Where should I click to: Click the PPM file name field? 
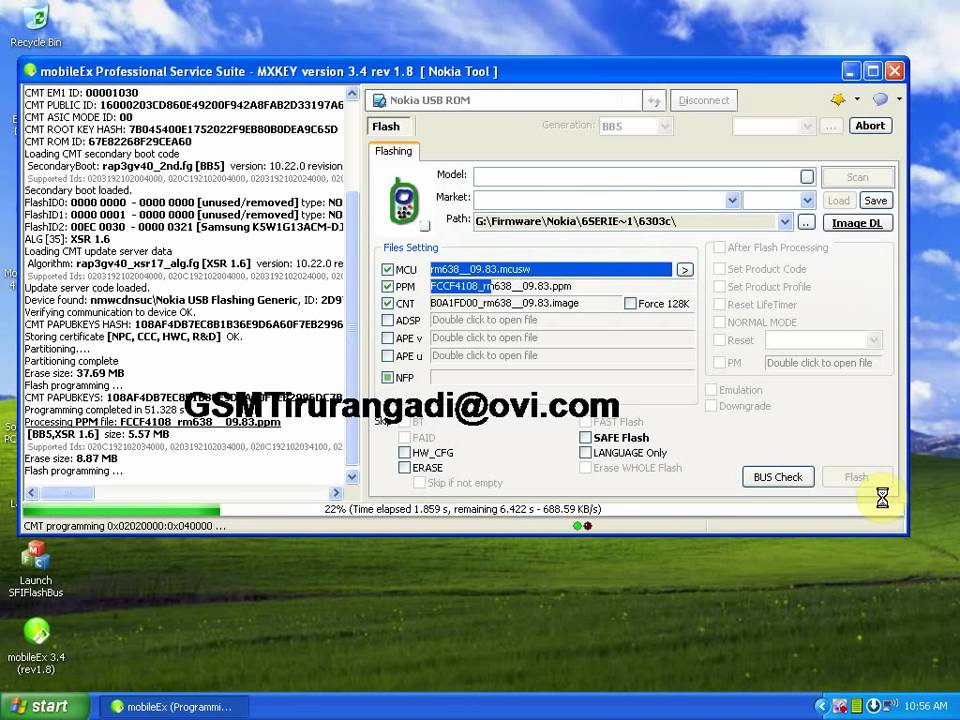click(x=562, y=287)
